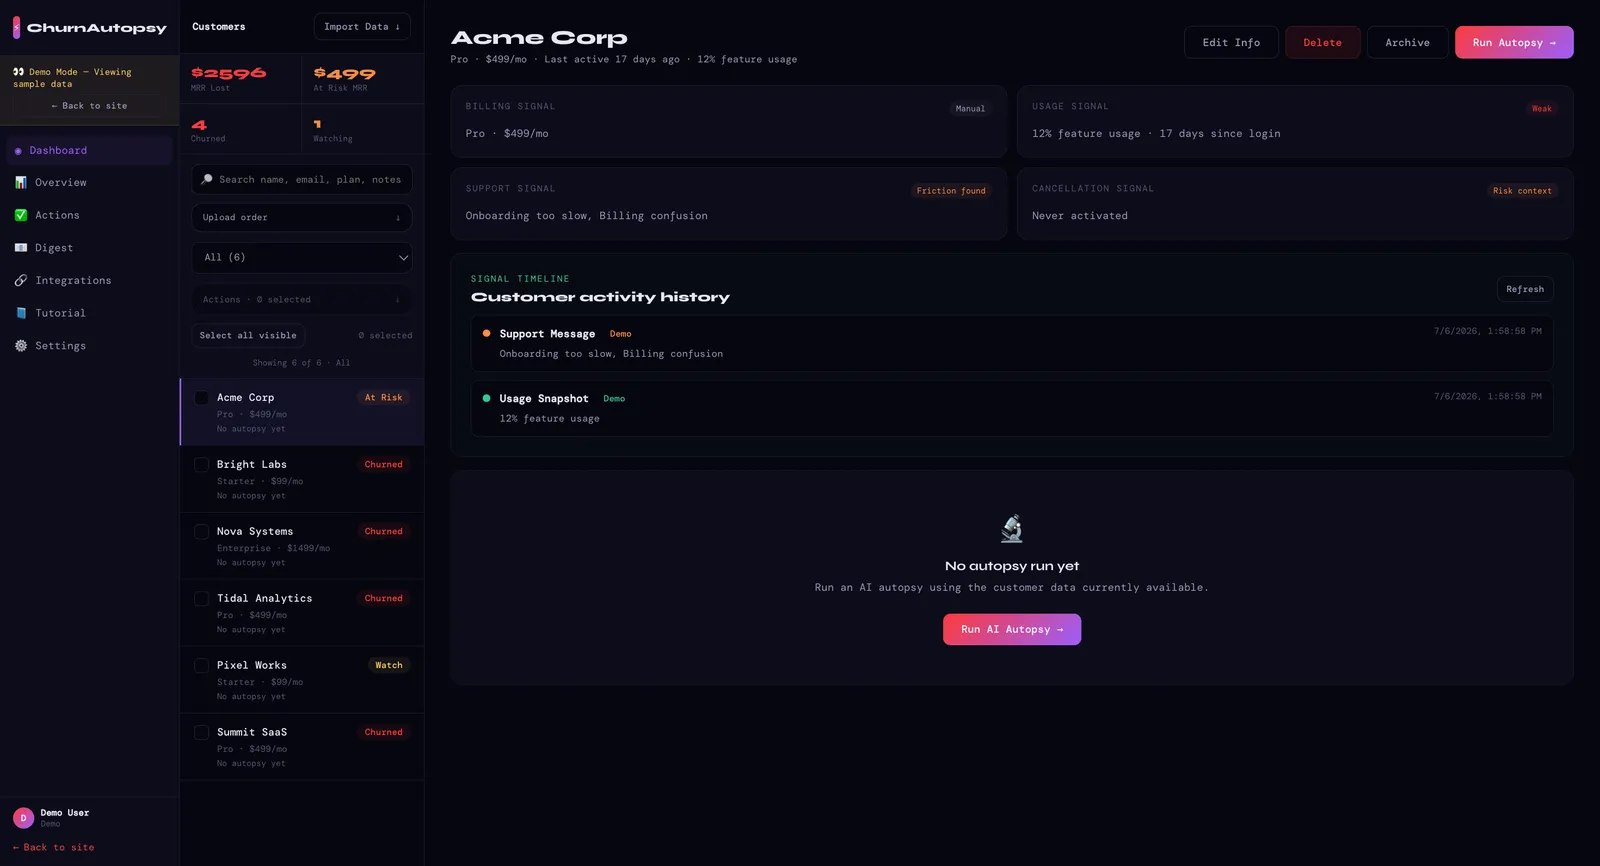Click Run Autopsy in the header
The image size is (1600, 866).
[1514, 42]
